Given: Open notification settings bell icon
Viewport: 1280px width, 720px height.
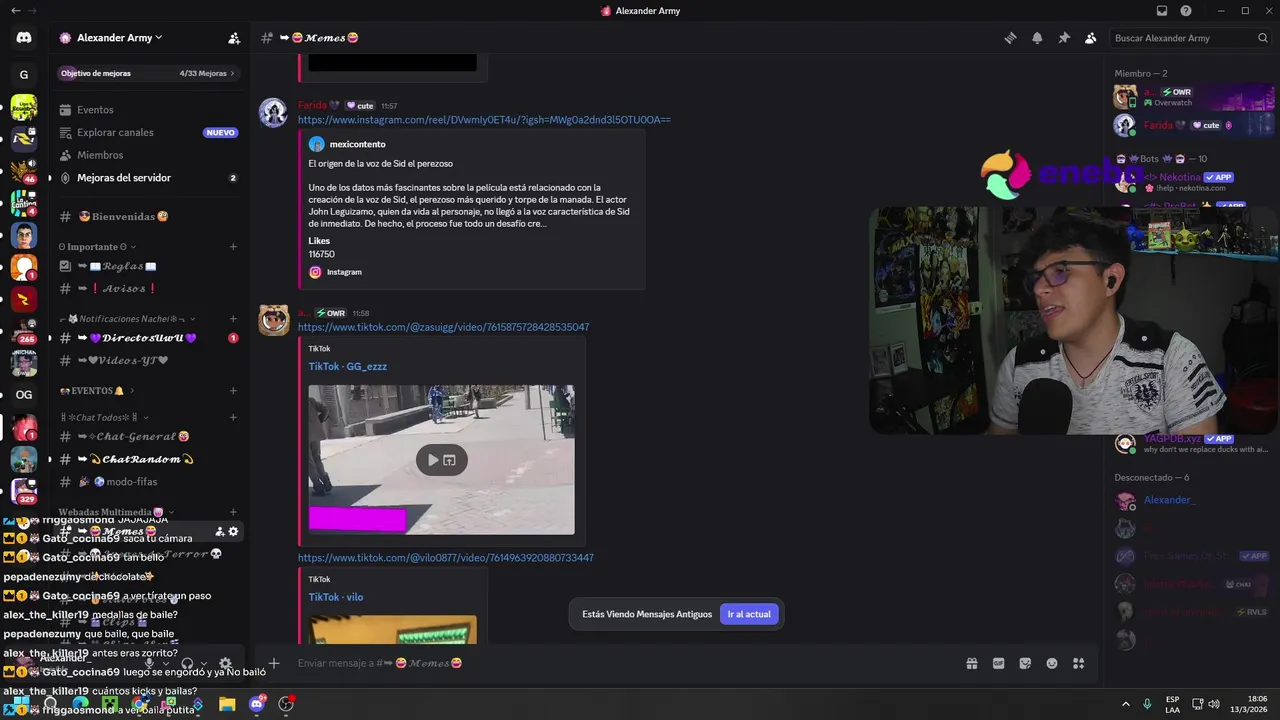Looking at the screenshot, I should [1037, 38].
